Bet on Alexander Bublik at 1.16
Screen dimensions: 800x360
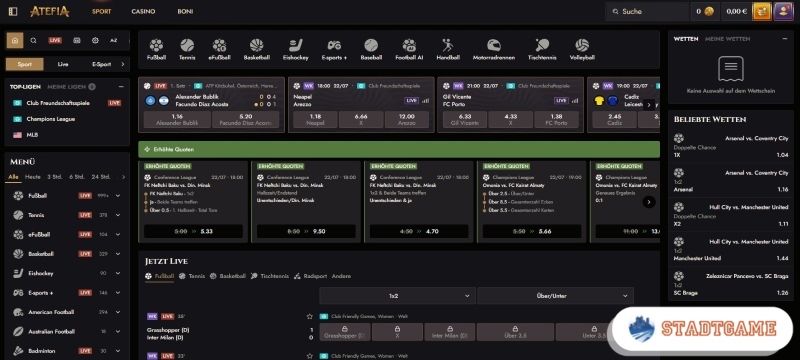pyautogui.click(x=177, y=119)
